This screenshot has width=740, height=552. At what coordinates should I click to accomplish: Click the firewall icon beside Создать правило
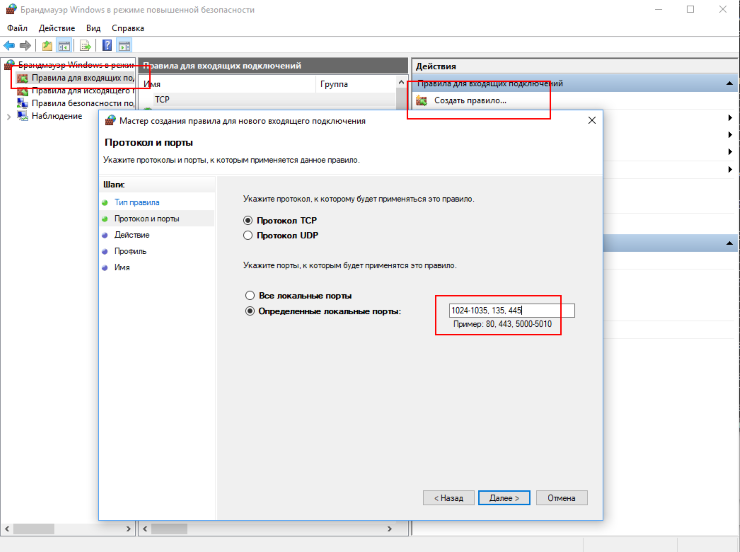click(421, 100)
